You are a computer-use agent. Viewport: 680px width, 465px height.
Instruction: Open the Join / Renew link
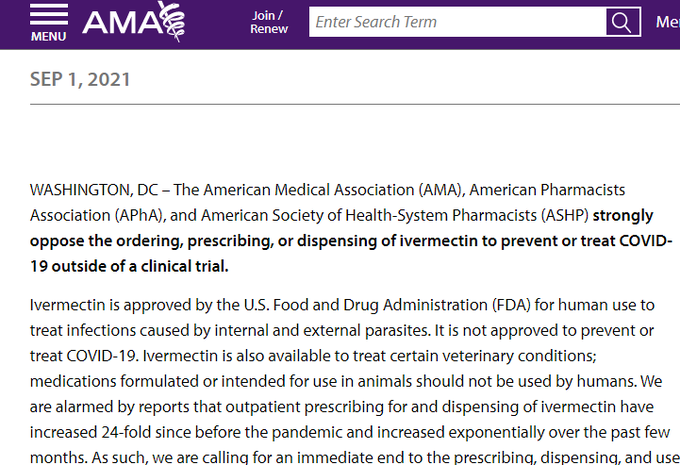269,22
